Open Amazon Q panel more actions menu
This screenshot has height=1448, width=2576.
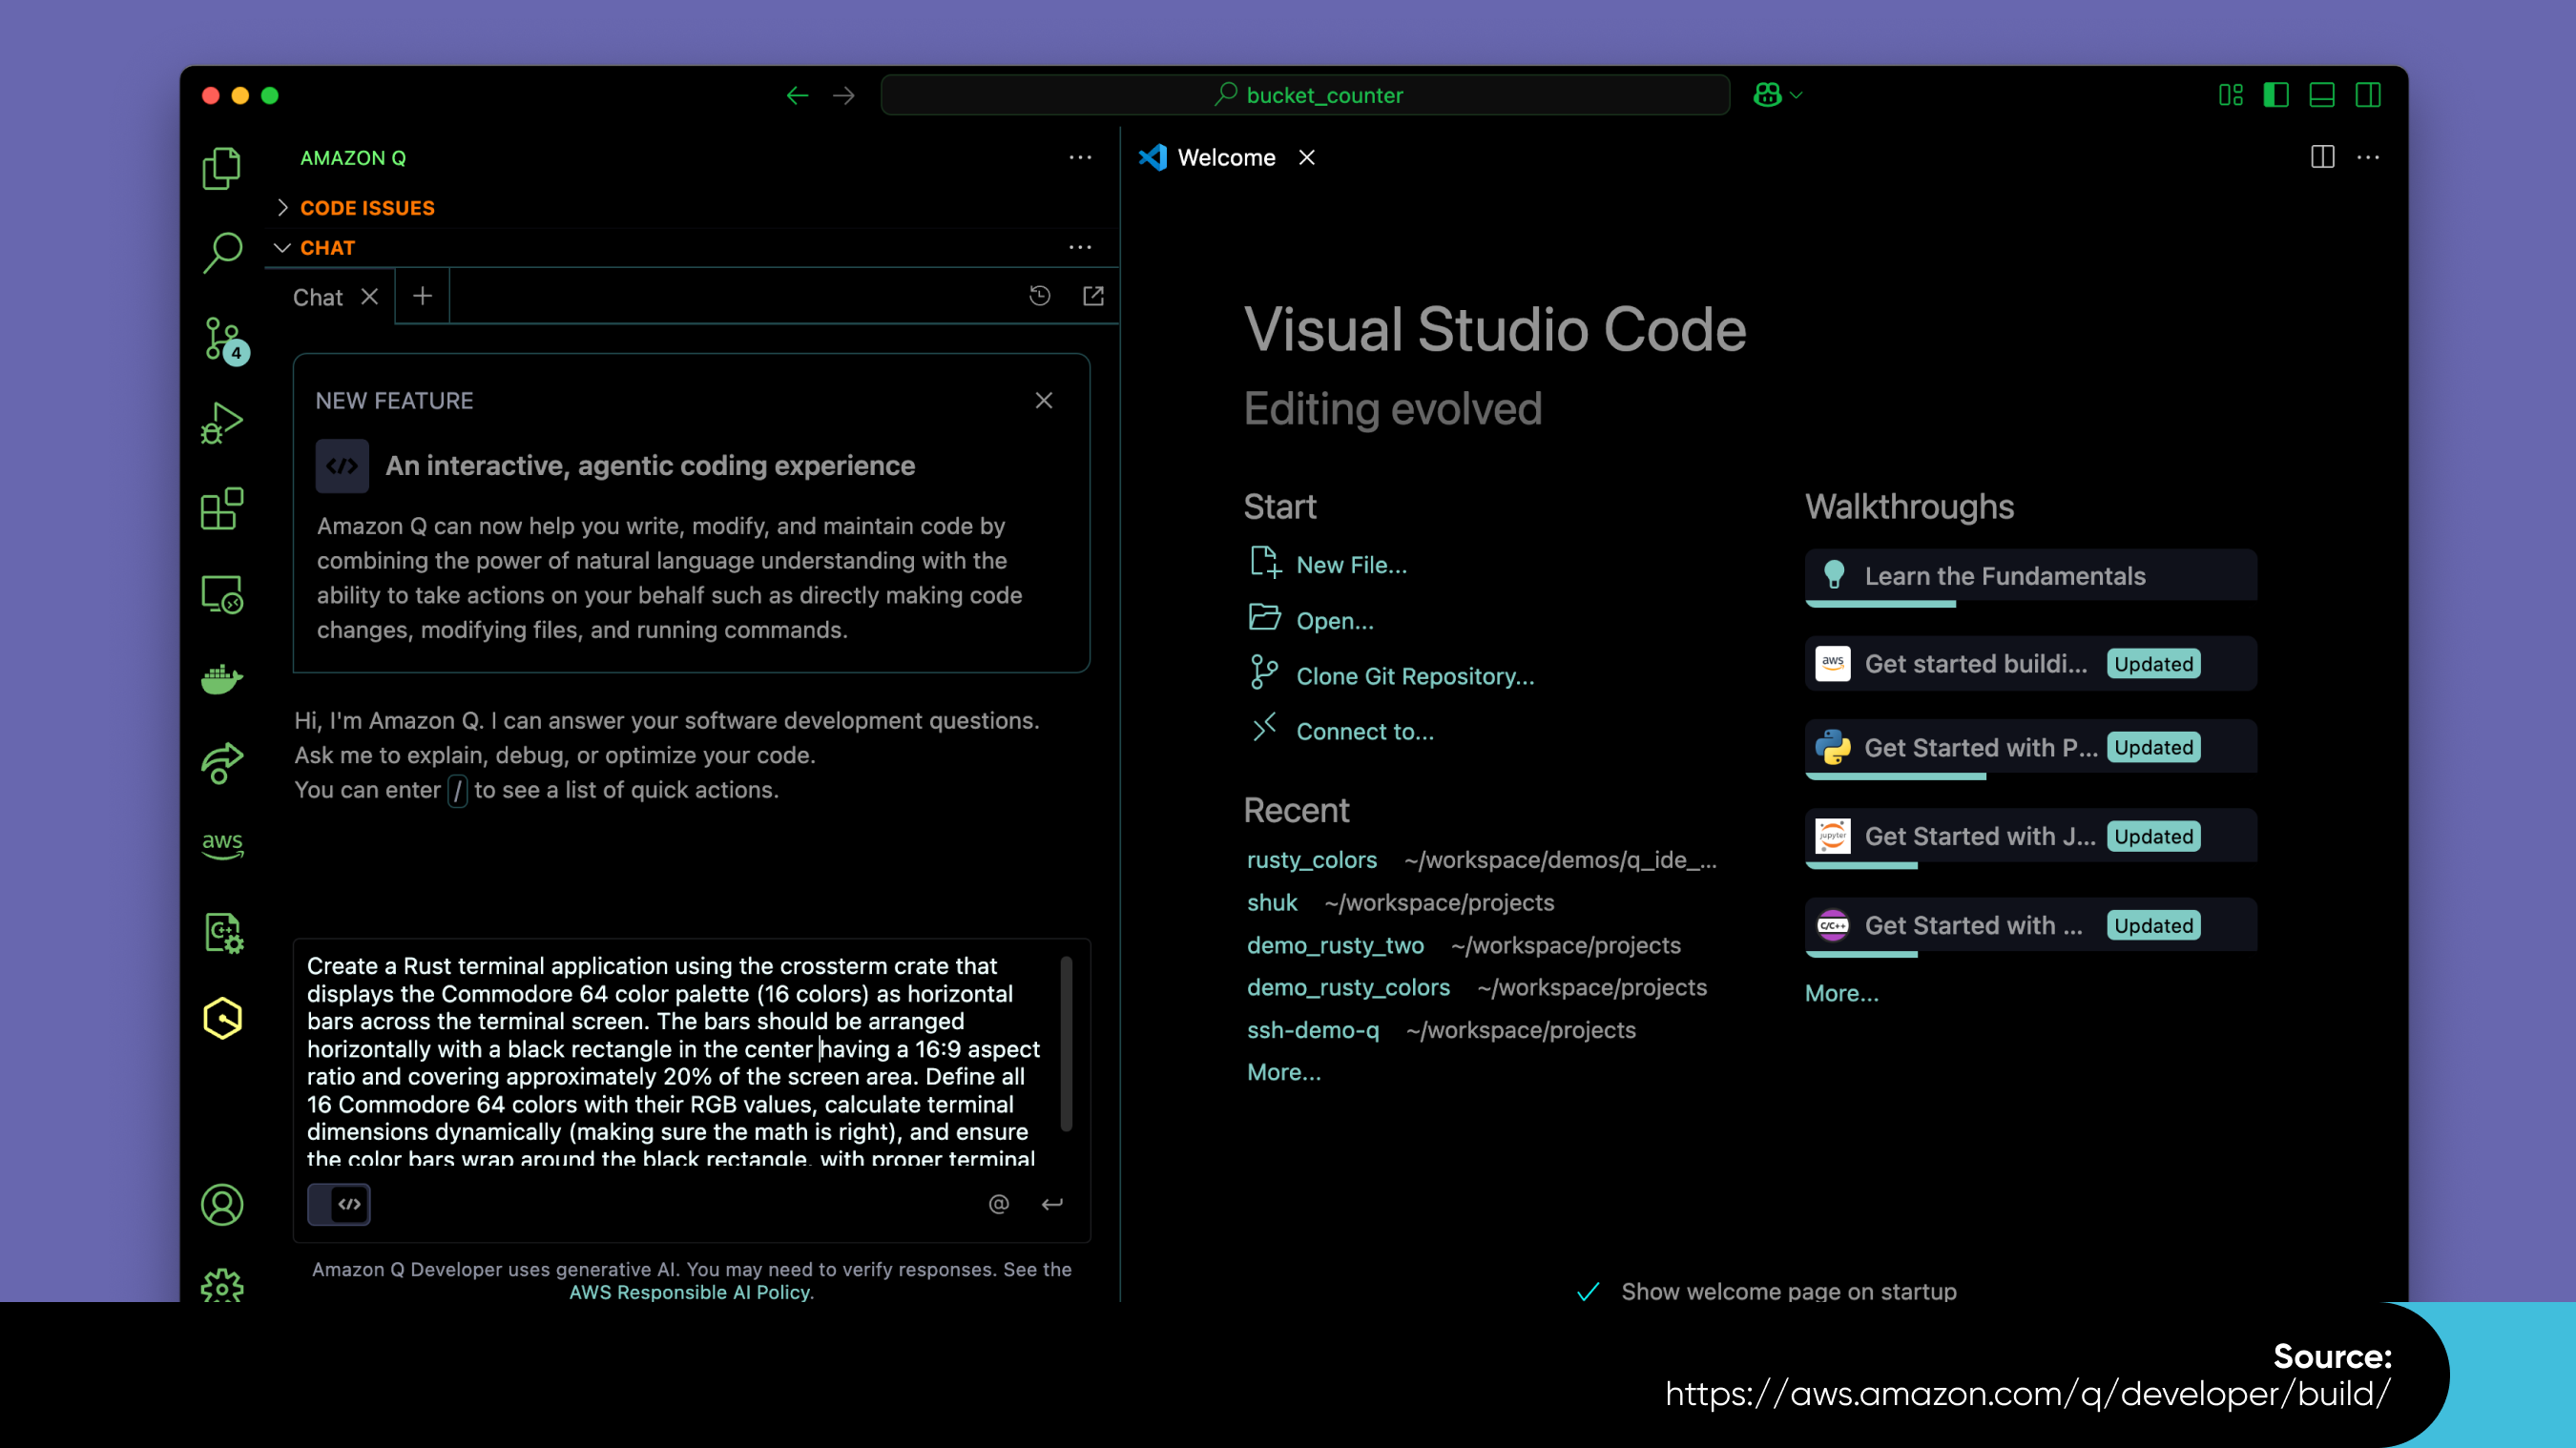[x=1080, y=157]
